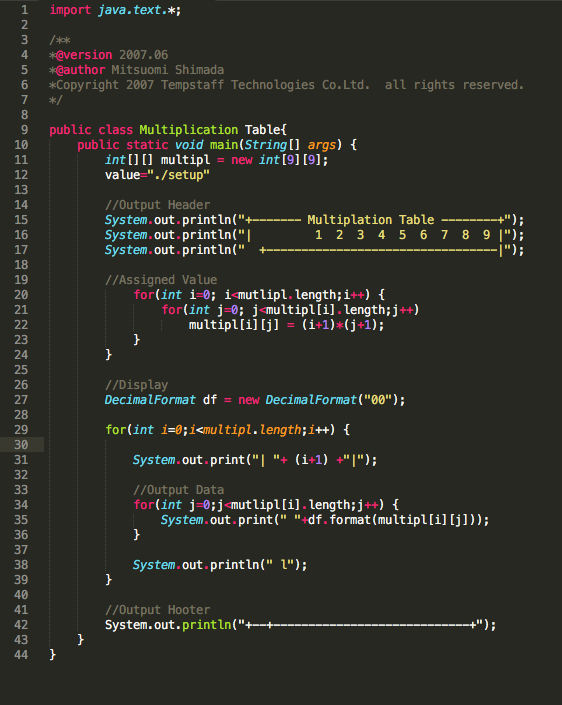Click '@version' in the doc comment
The height and width of the screenshot is (705, 562).
click(84, 55)
